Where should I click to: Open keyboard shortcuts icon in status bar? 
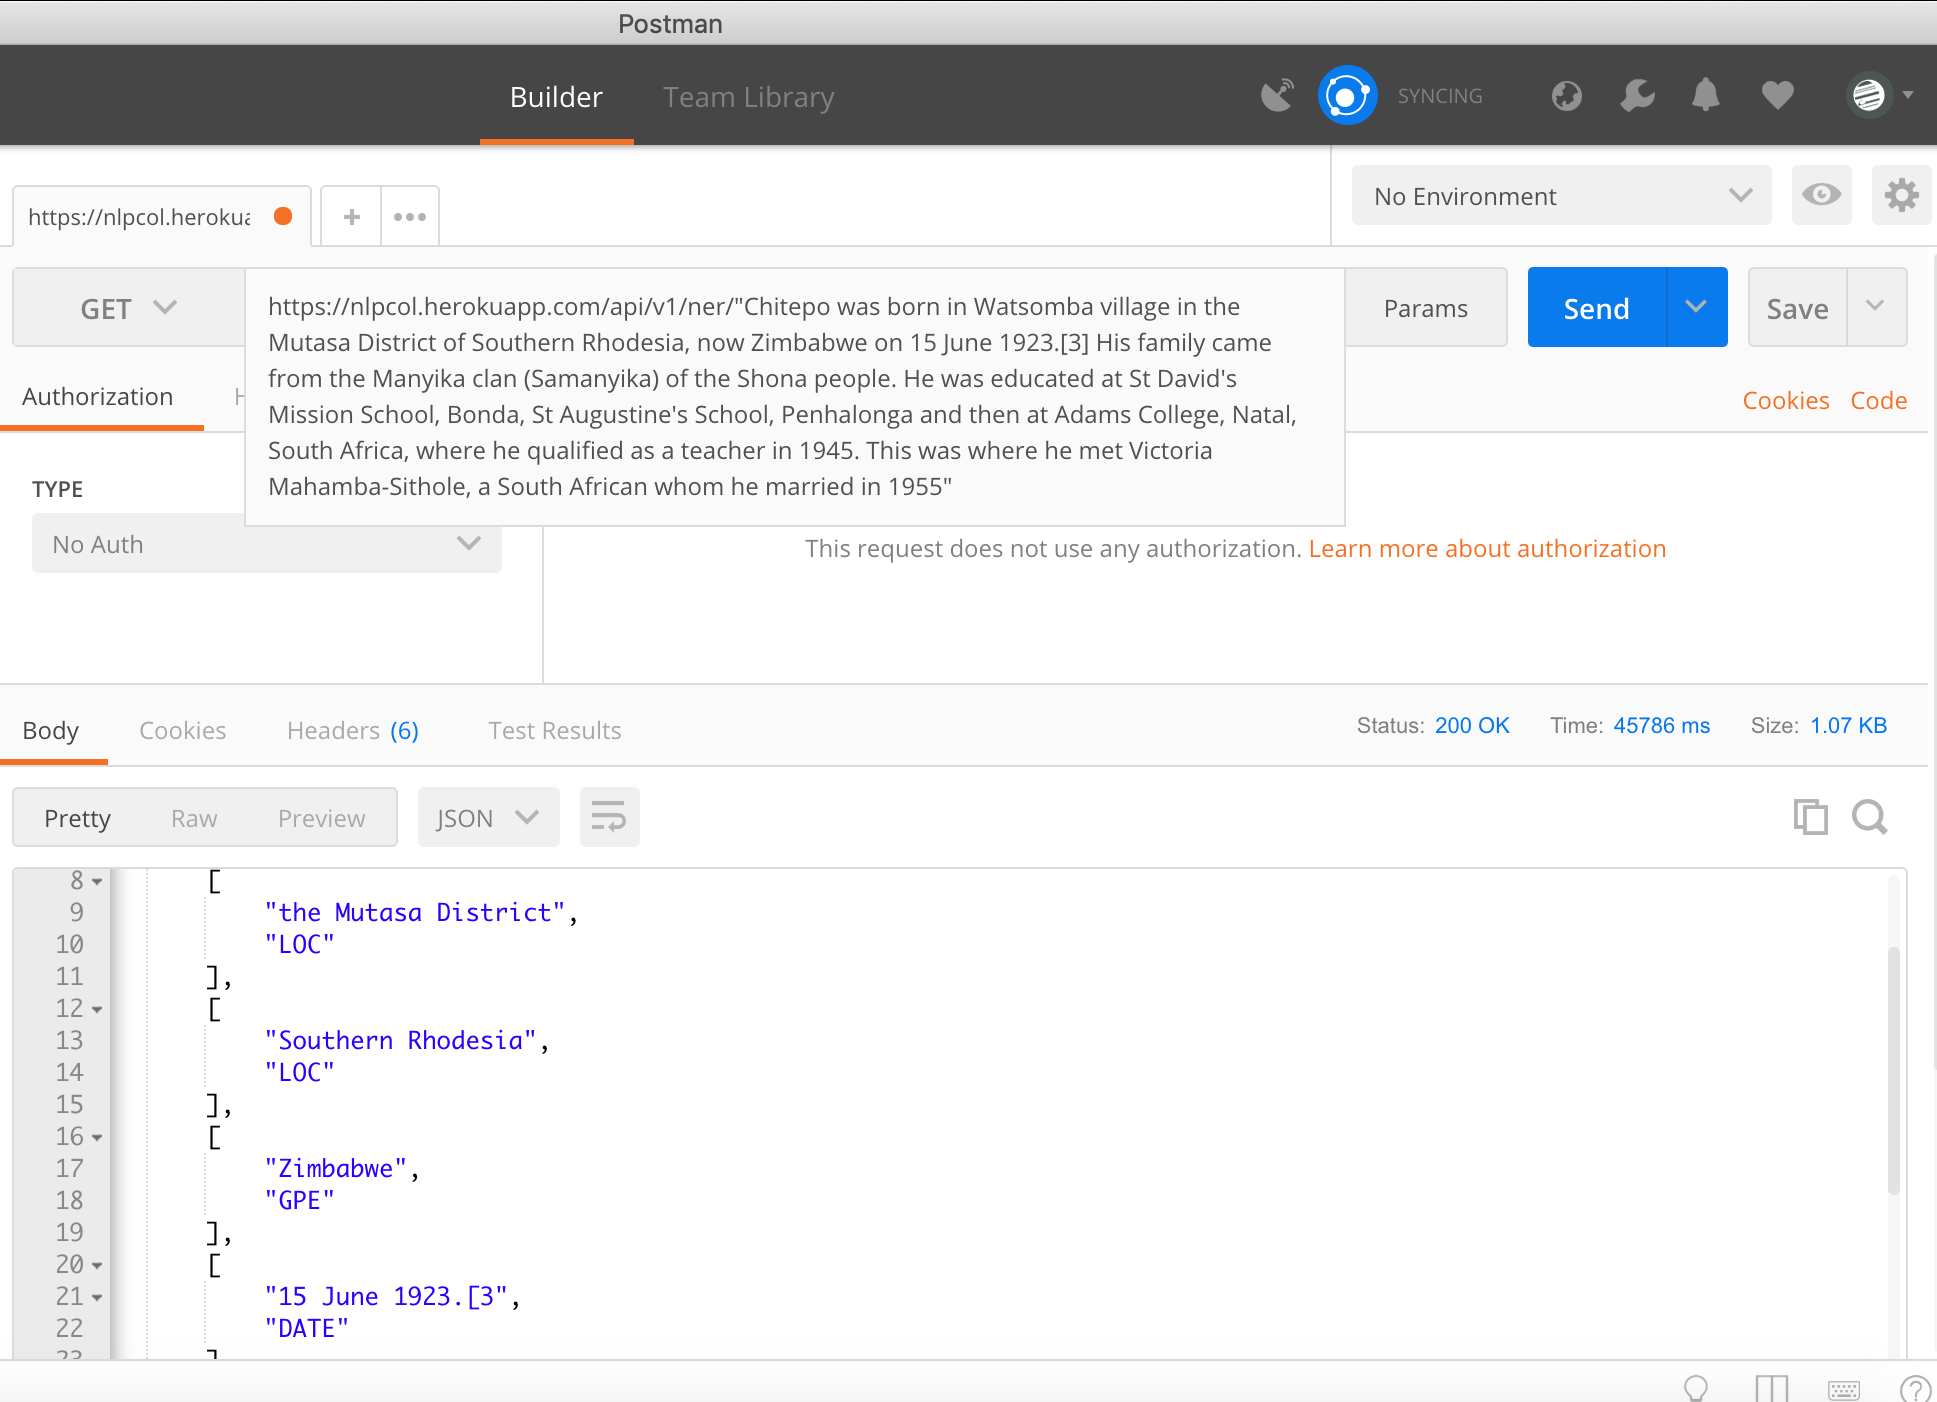point(1844,1389)
